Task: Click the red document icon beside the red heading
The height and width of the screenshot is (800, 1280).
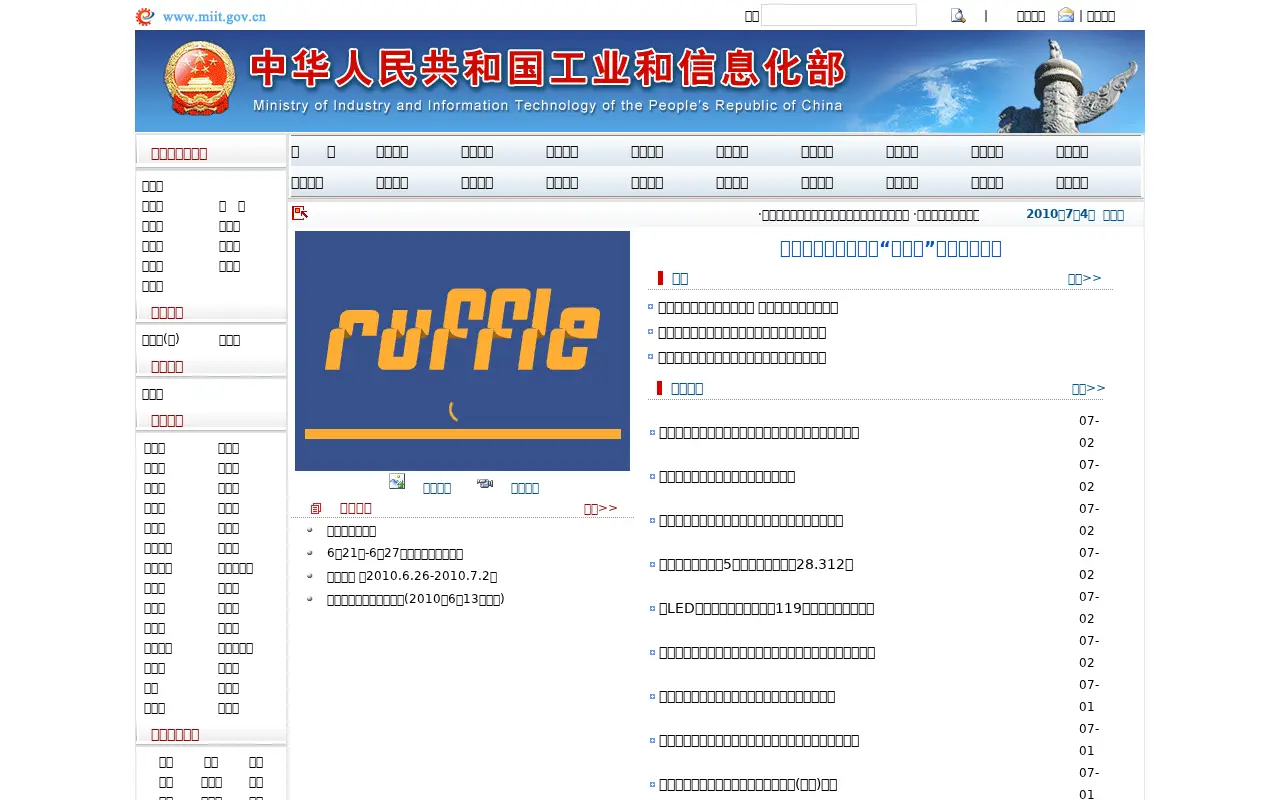Action: click(x=316, y=508)
